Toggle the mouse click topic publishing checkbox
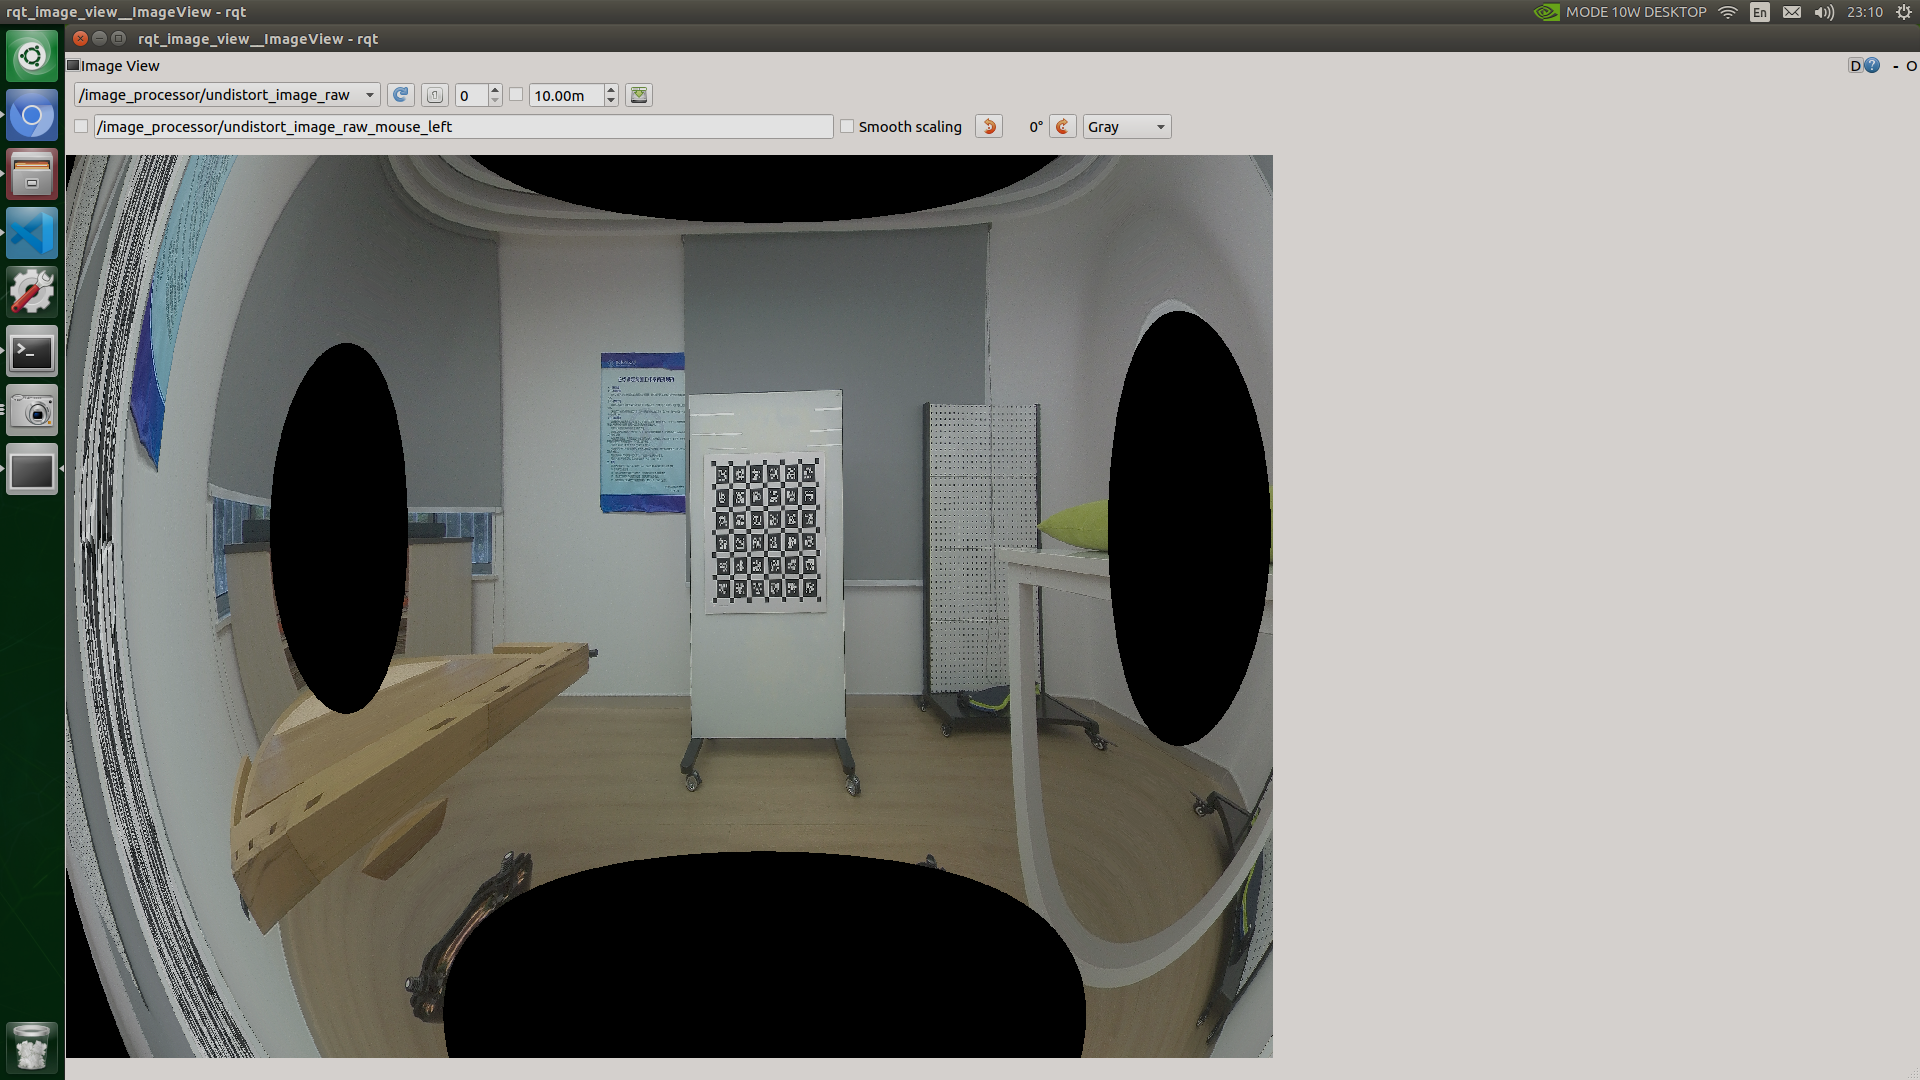This screenshot has width=1920, height=1080. click(x=82, y=127)
